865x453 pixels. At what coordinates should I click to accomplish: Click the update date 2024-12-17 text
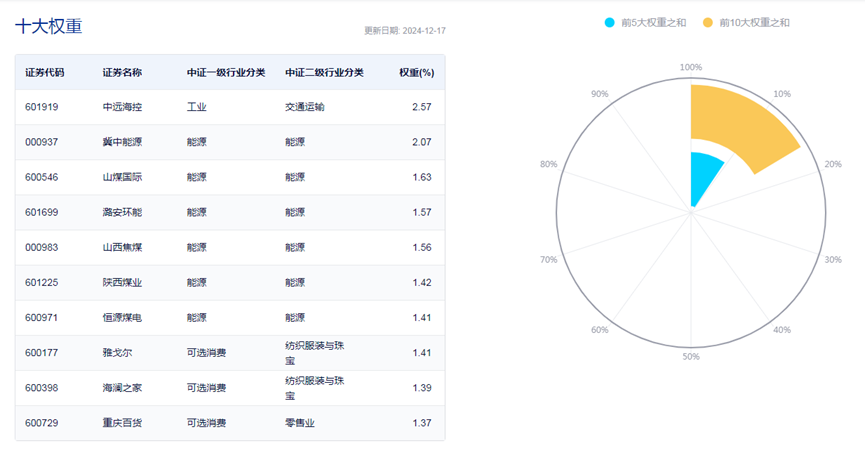[x=405, y=30]
